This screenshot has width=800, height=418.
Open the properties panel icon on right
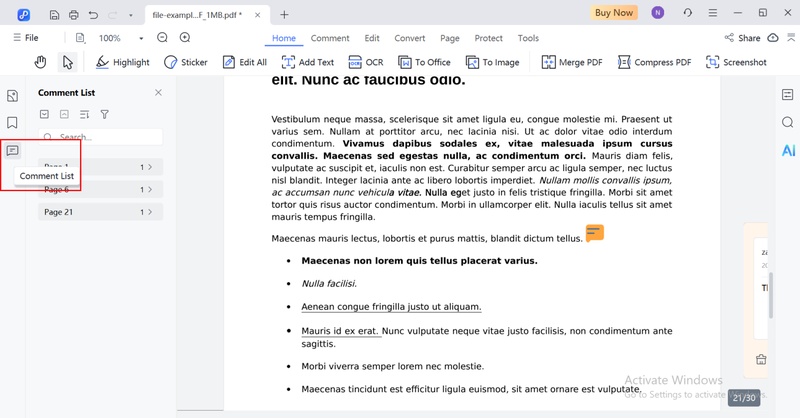point(787,94)
